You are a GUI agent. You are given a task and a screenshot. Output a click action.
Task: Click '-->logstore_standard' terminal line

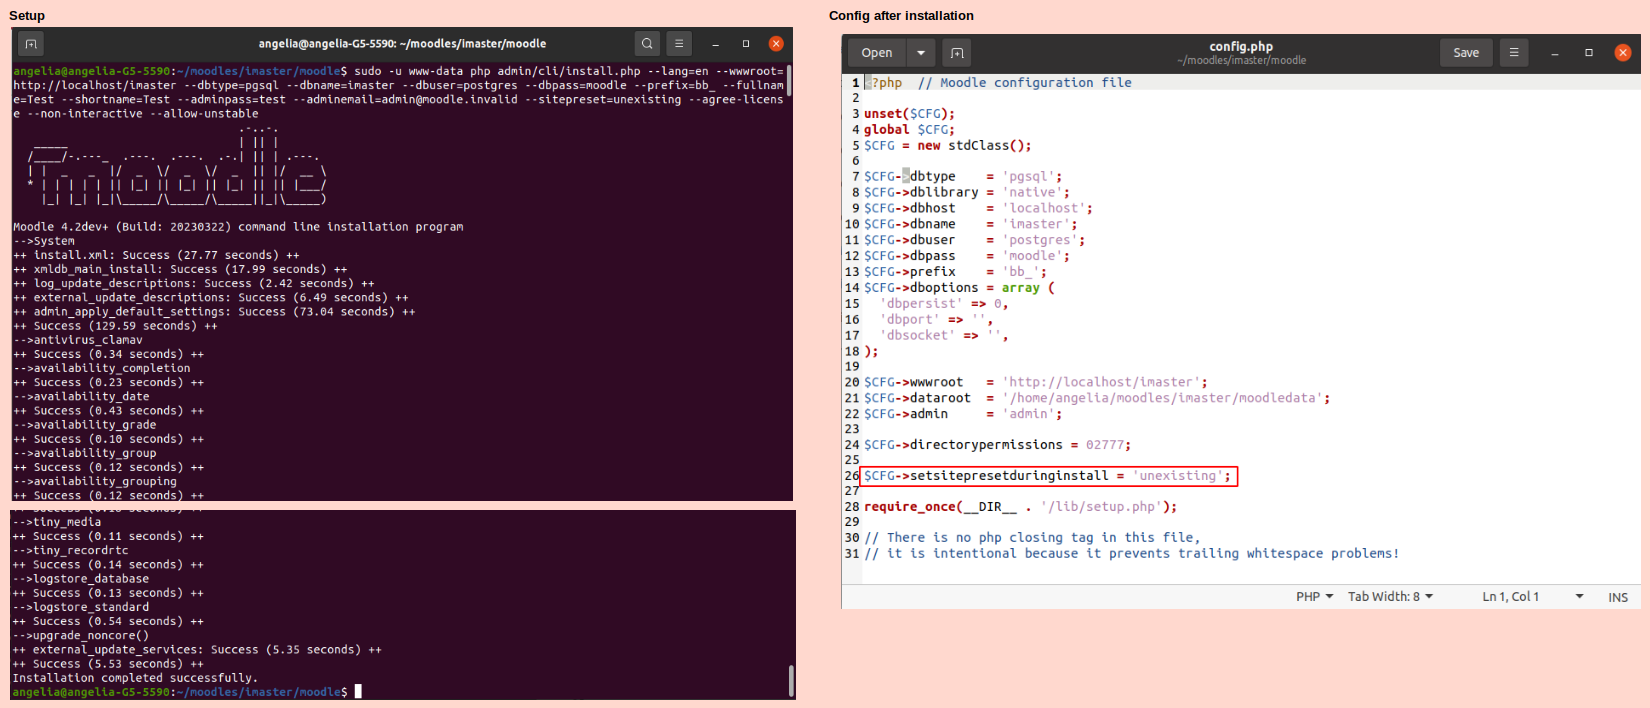point(80,607)
